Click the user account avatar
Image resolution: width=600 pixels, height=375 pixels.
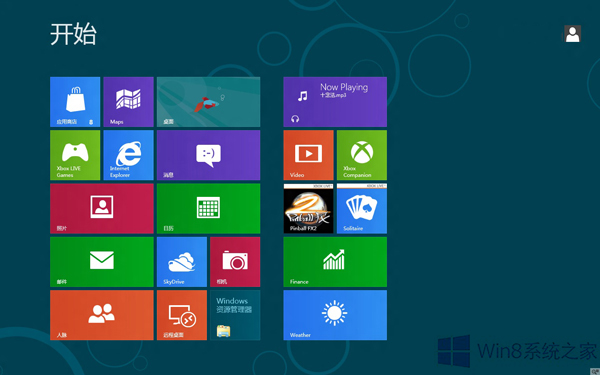click(572, 34)
